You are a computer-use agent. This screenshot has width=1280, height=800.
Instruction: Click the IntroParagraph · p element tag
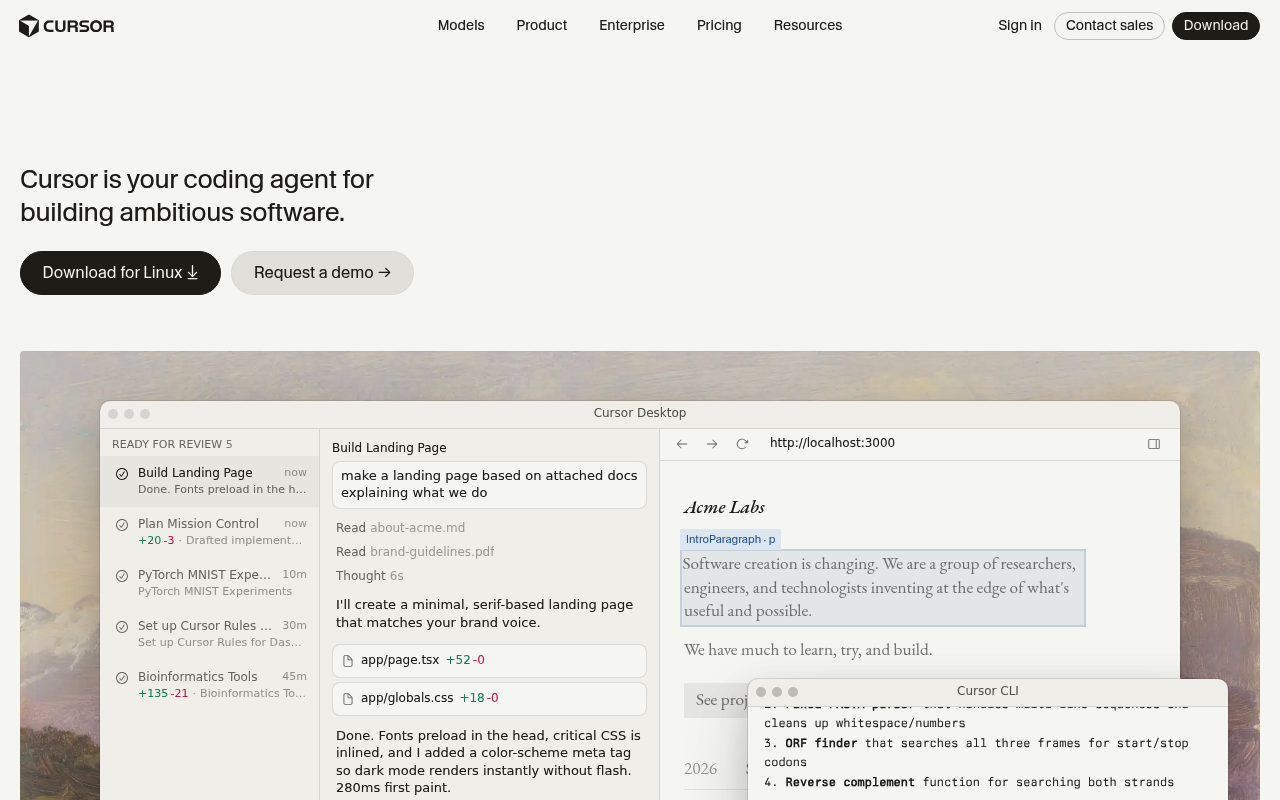click(x=730, y=539)
